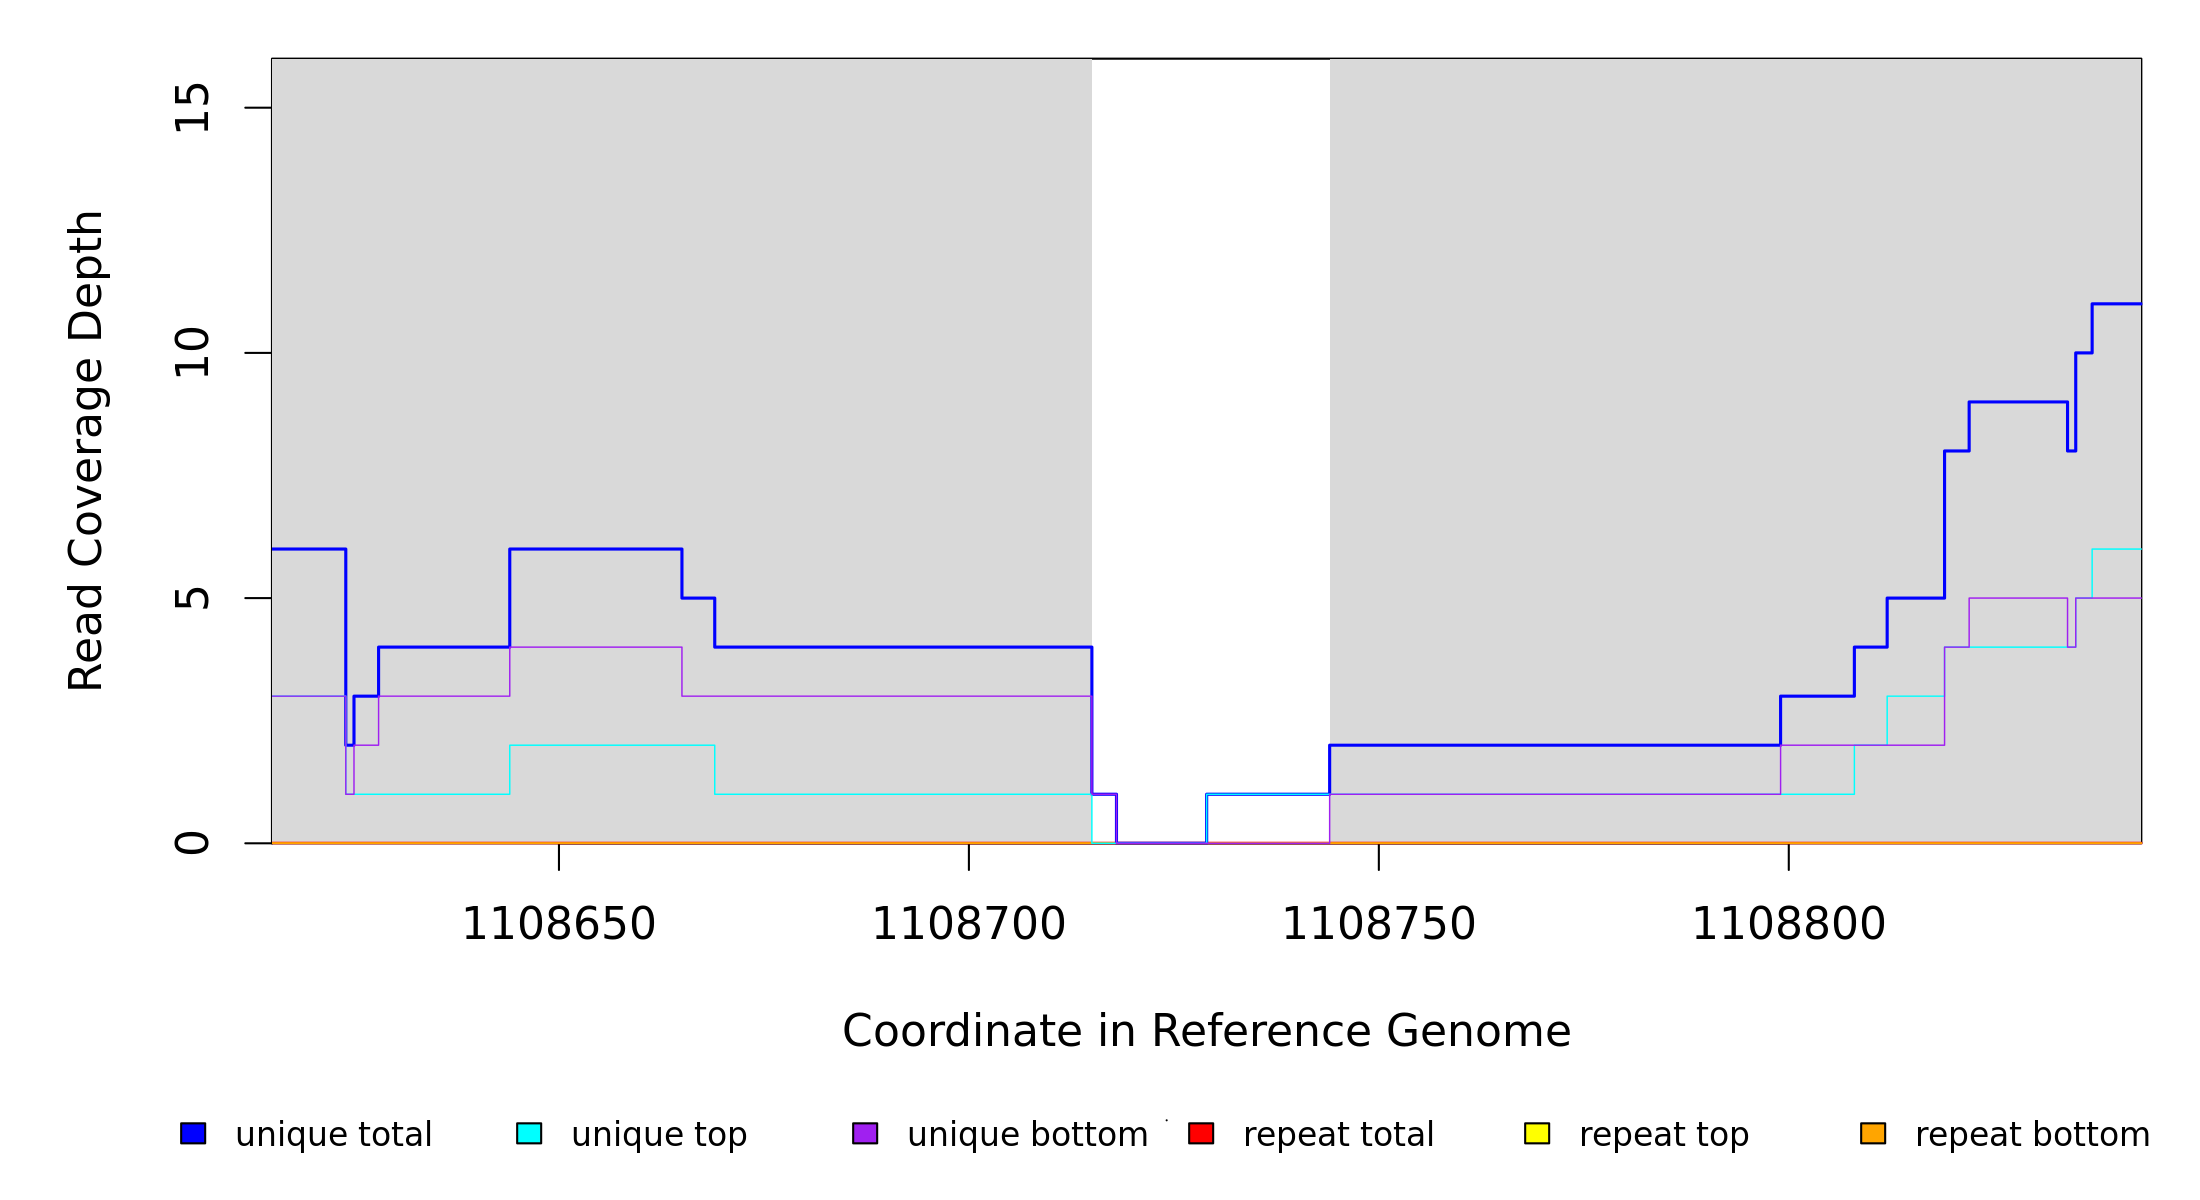Image resolution: width=2200 pixels, height=1200 pixels.
Task: Click the 1108650 x-axis tick label
Action: point(559,925)
